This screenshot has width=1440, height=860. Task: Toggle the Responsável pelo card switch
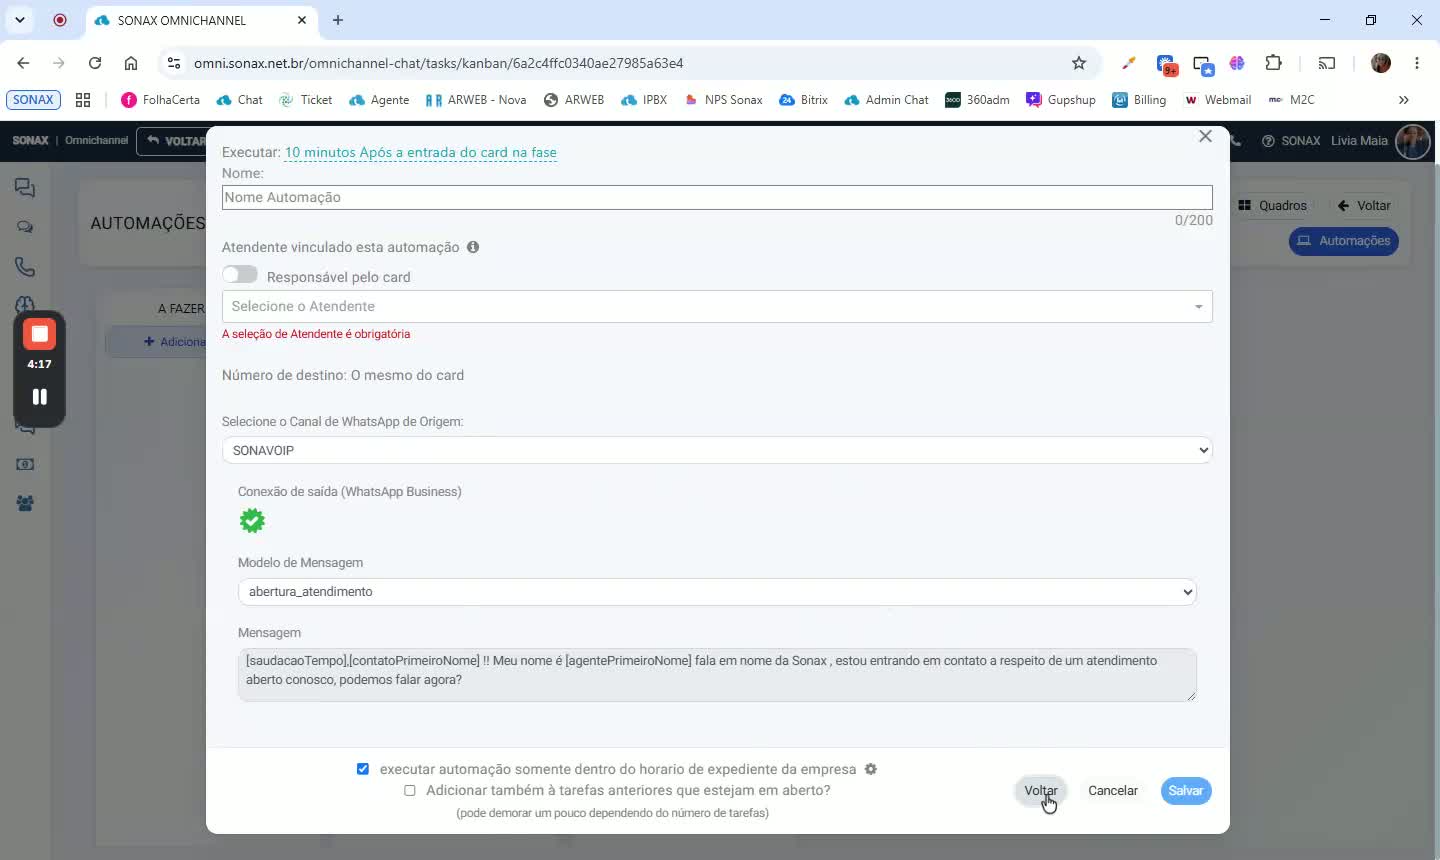[x=240, y=275]
